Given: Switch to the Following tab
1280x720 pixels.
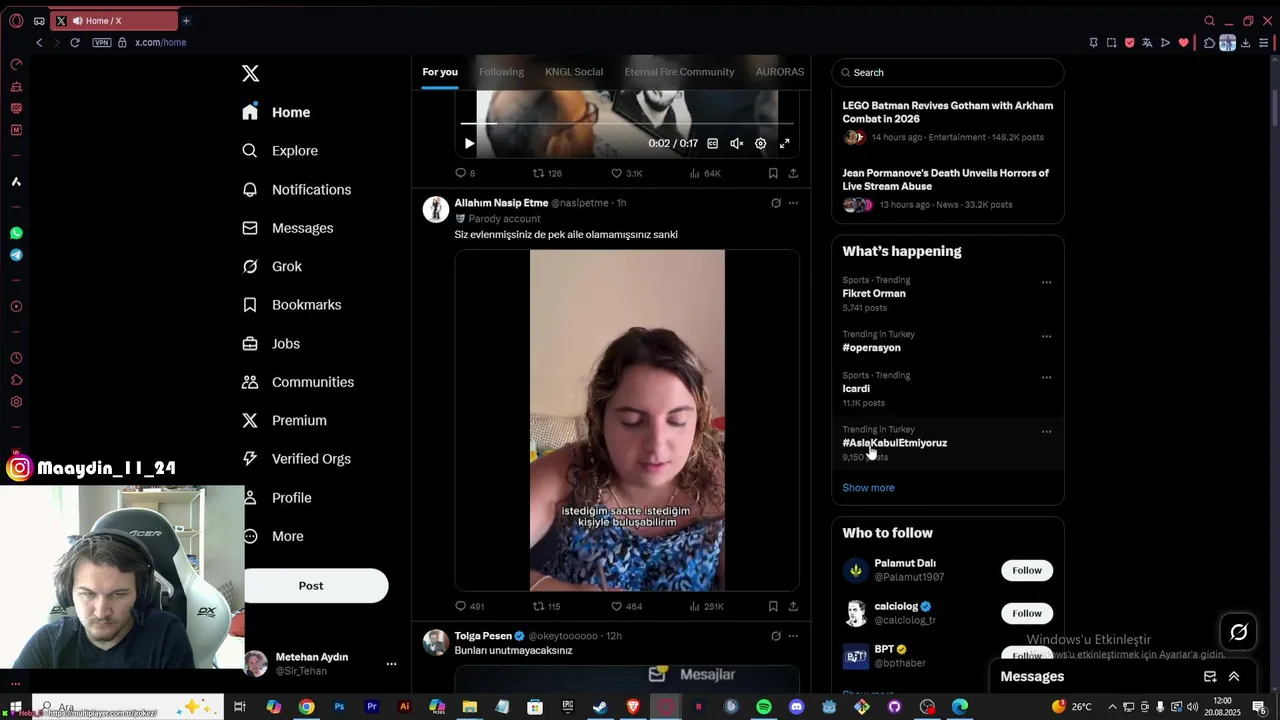Looking at the screenshot, I should (501, 72).
